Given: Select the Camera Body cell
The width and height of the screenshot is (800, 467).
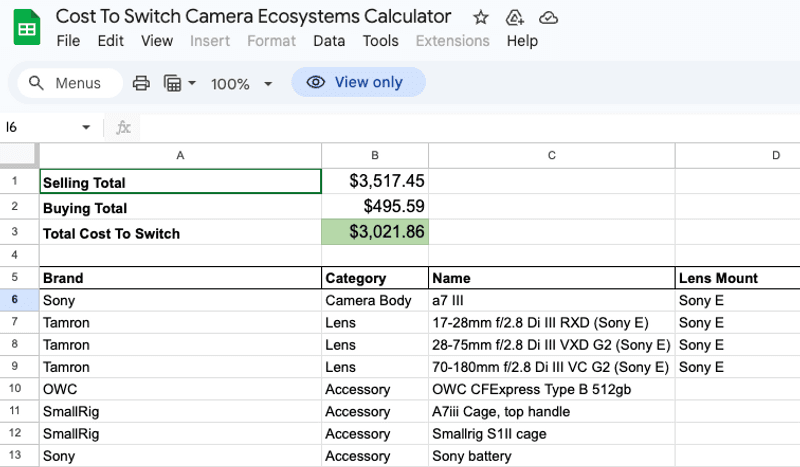Looking at the screenshot, I should point(375,300).
